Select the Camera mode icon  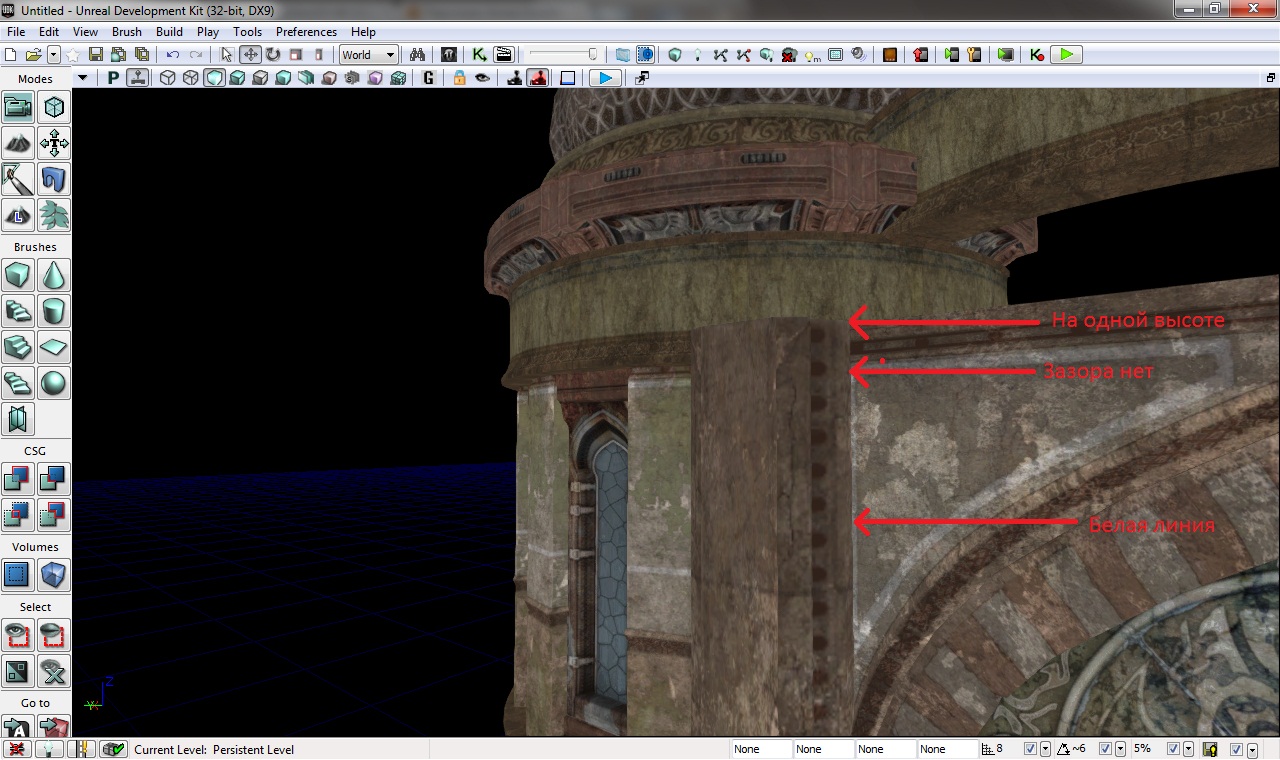coord(18,107)
